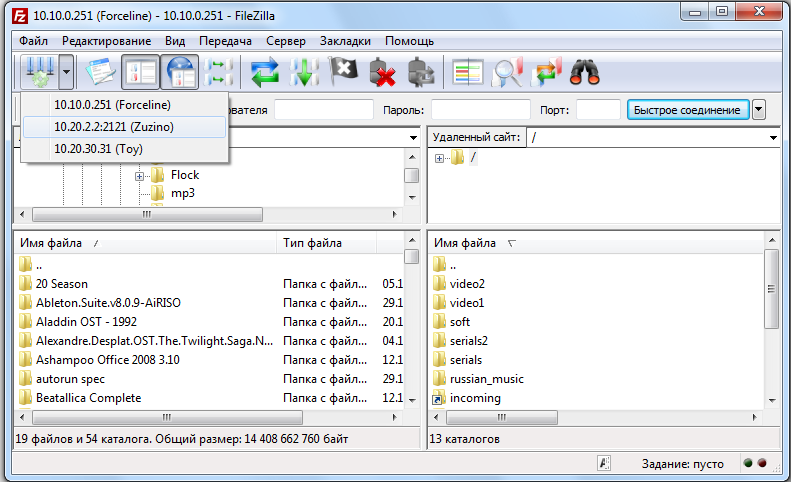Screen dimensions: 791x482
Task: Open recursive file search binoculars
Action: [x=585, y=72]
